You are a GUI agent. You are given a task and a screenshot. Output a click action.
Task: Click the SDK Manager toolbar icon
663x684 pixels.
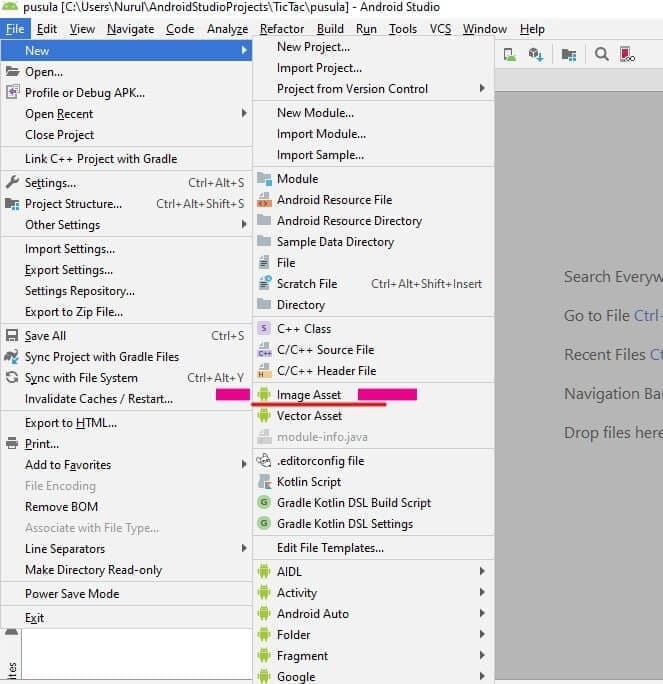point(536,55)
